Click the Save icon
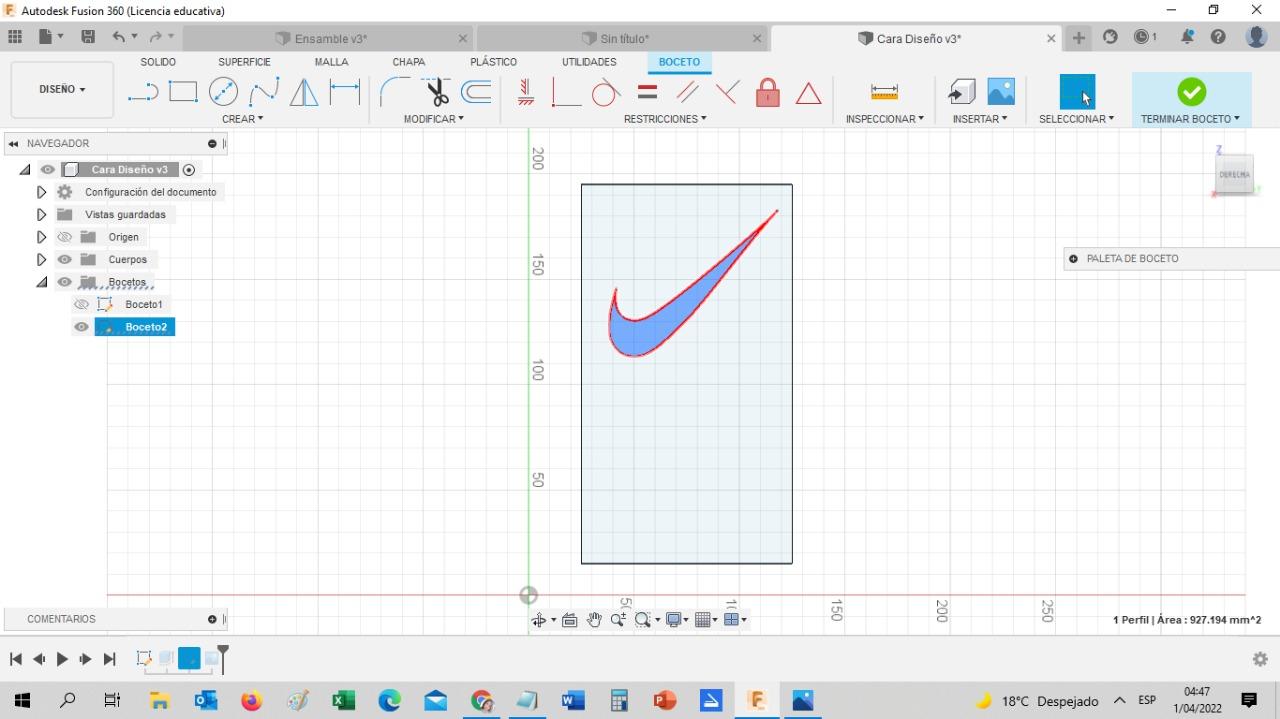1280x719 pixels. 88,37
